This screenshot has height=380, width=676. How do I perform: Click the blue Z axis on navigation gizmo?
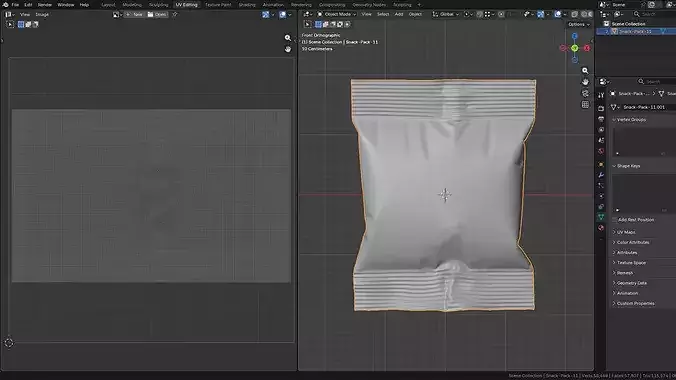575,36
